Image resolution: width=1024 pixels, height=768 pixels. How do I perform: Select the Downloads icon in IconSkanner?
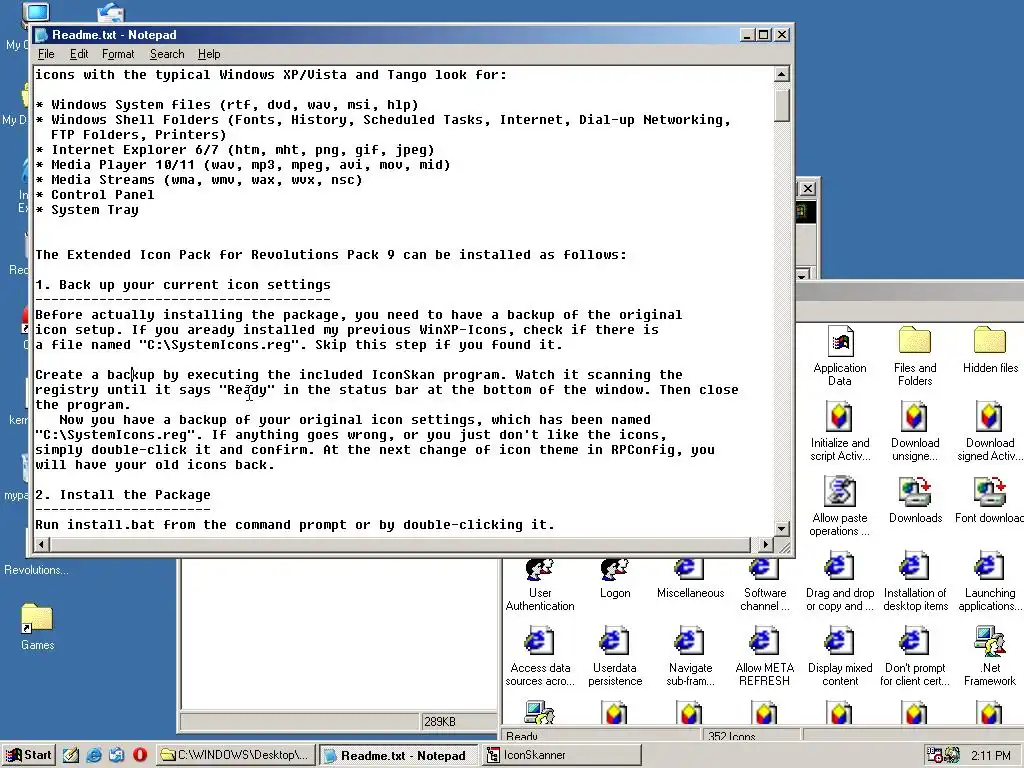[914, 492]
